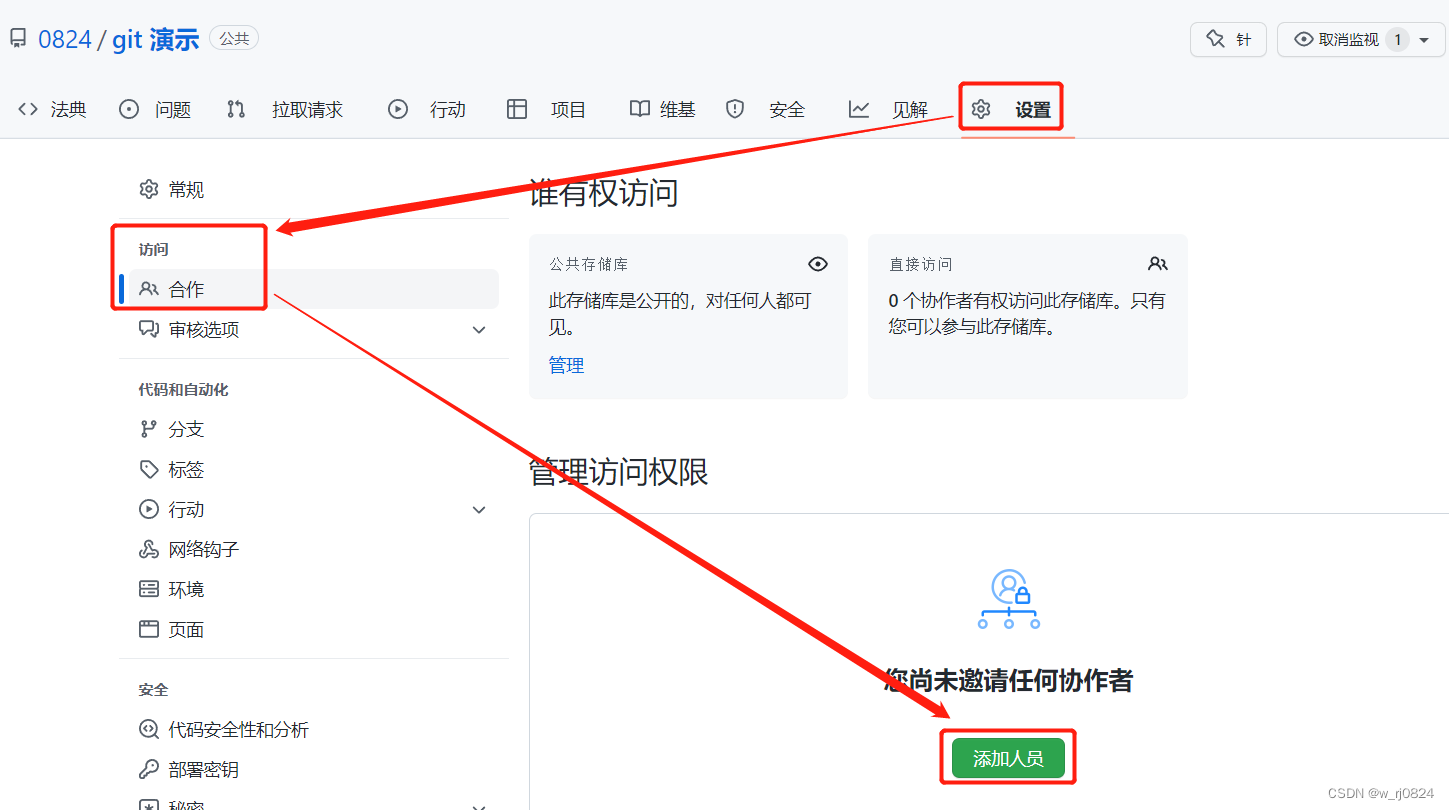Open 页面 in the sidebar
The height and width of the screenshot is (810, 1449).
point(187,629)
